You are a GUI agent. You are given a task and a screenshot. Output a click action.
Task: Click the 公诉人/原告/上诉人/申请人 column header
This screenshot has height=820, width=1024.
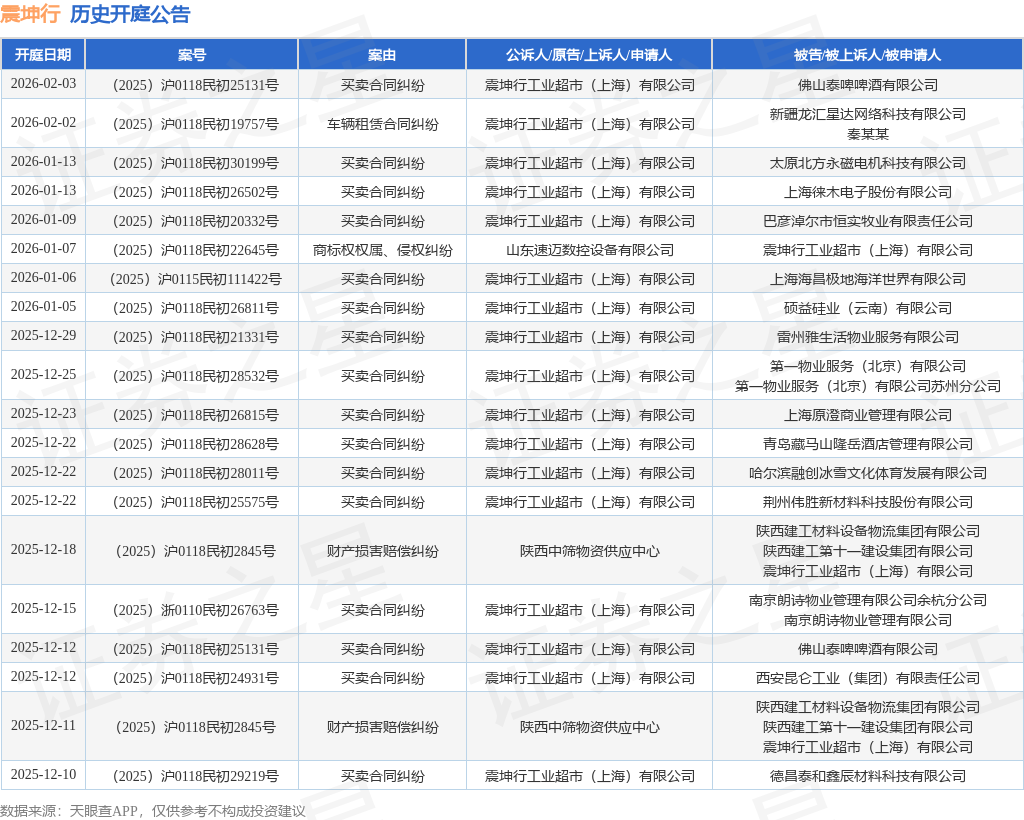point(589,55)
